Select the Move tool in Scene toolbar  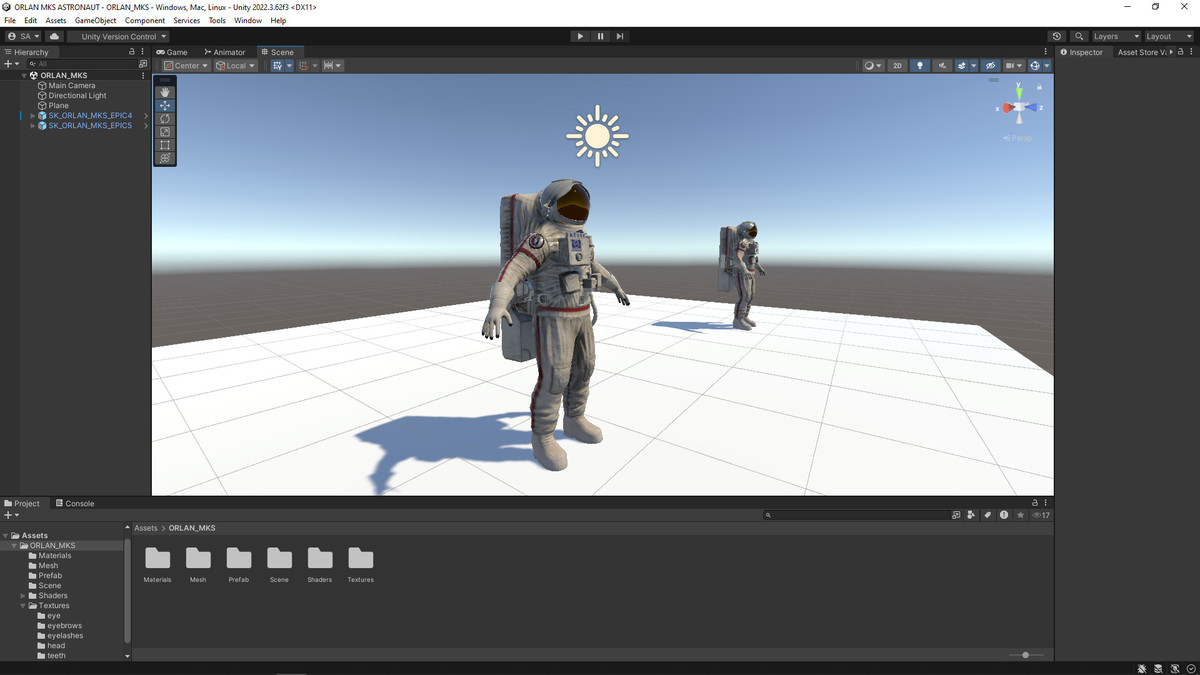(165, 105)
